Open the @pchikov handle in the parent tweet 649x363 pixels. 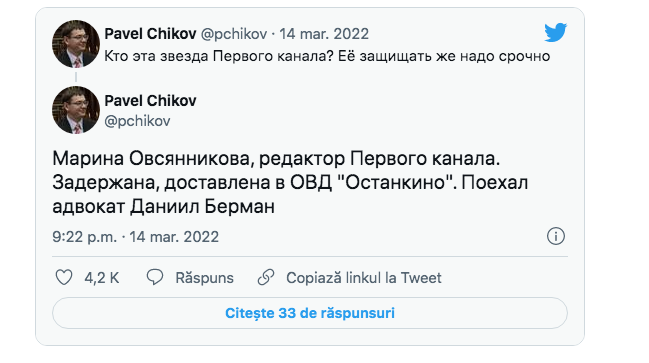[234, 34]
